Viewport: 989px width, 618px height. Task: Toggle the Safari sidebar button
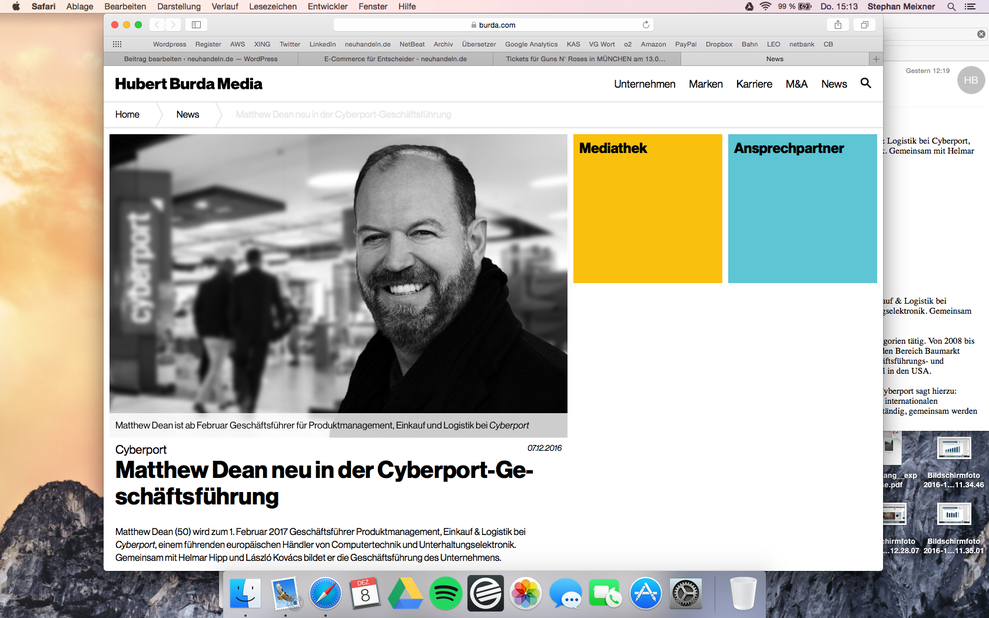(x=196, y=25)
